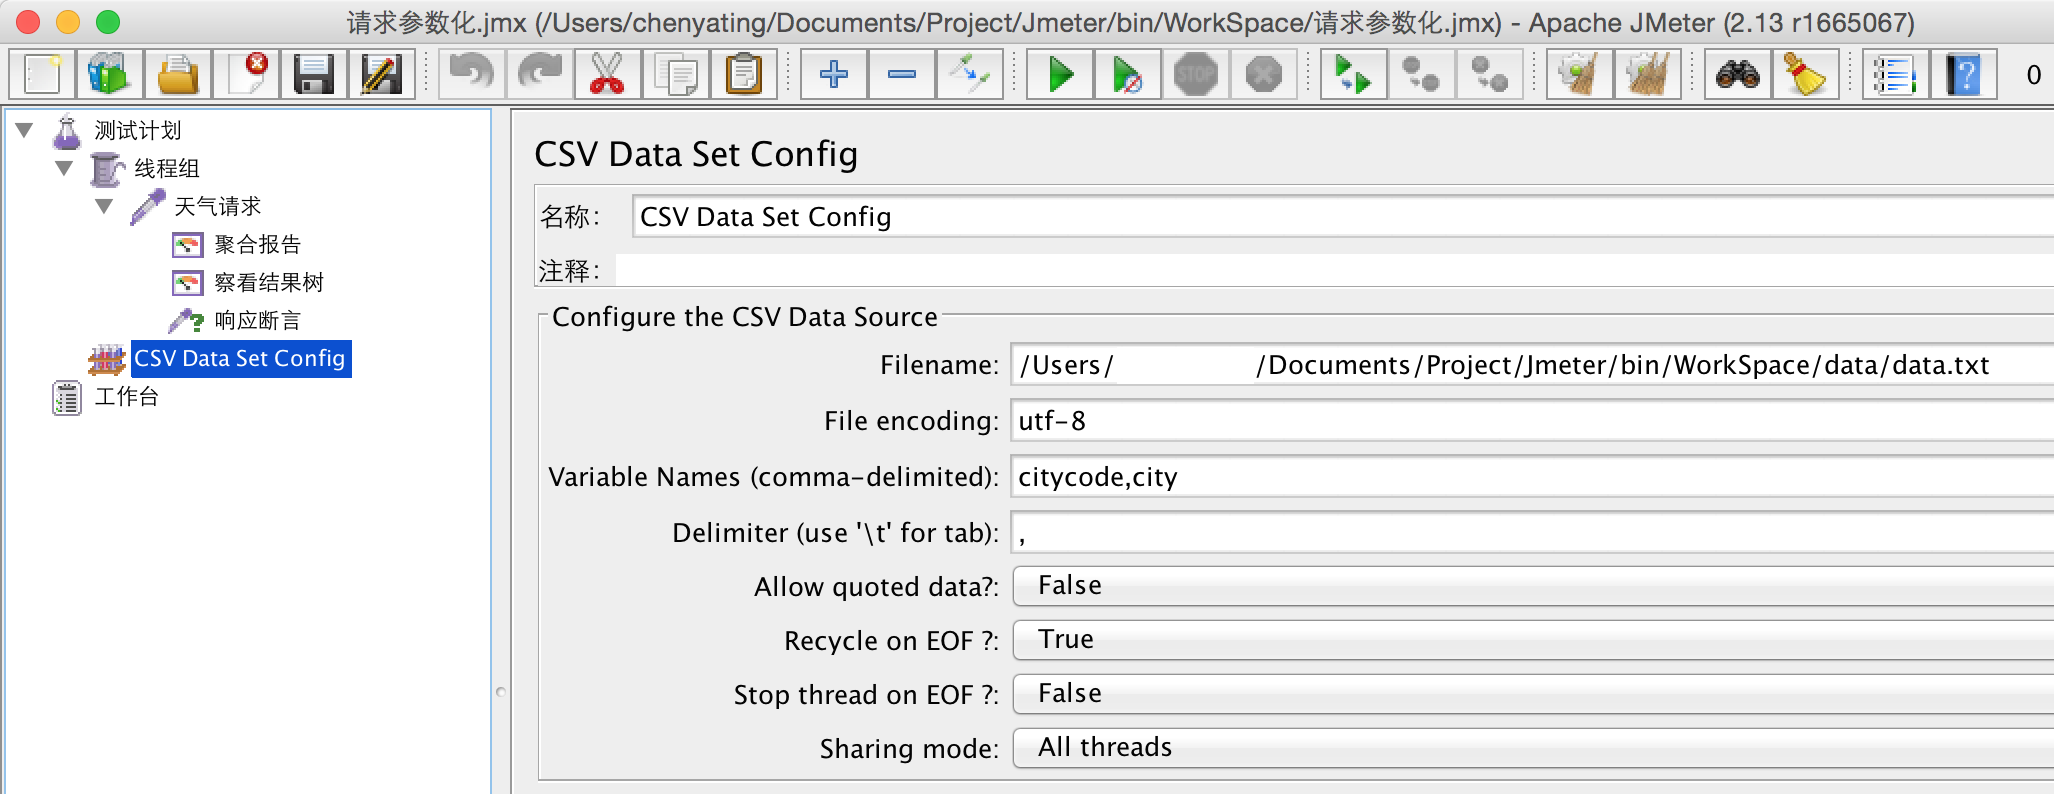Click the Redo arrow icon
This screenshot has height=794, width=2054.
(540, 74)
